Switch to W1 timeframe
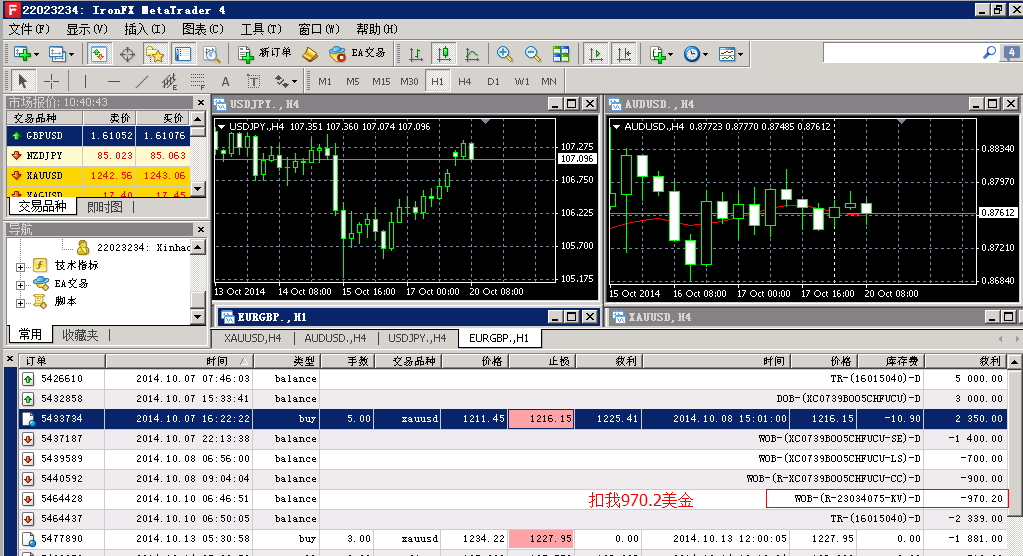This screenshot has height=556, width=1023. [x=522, y=81]
